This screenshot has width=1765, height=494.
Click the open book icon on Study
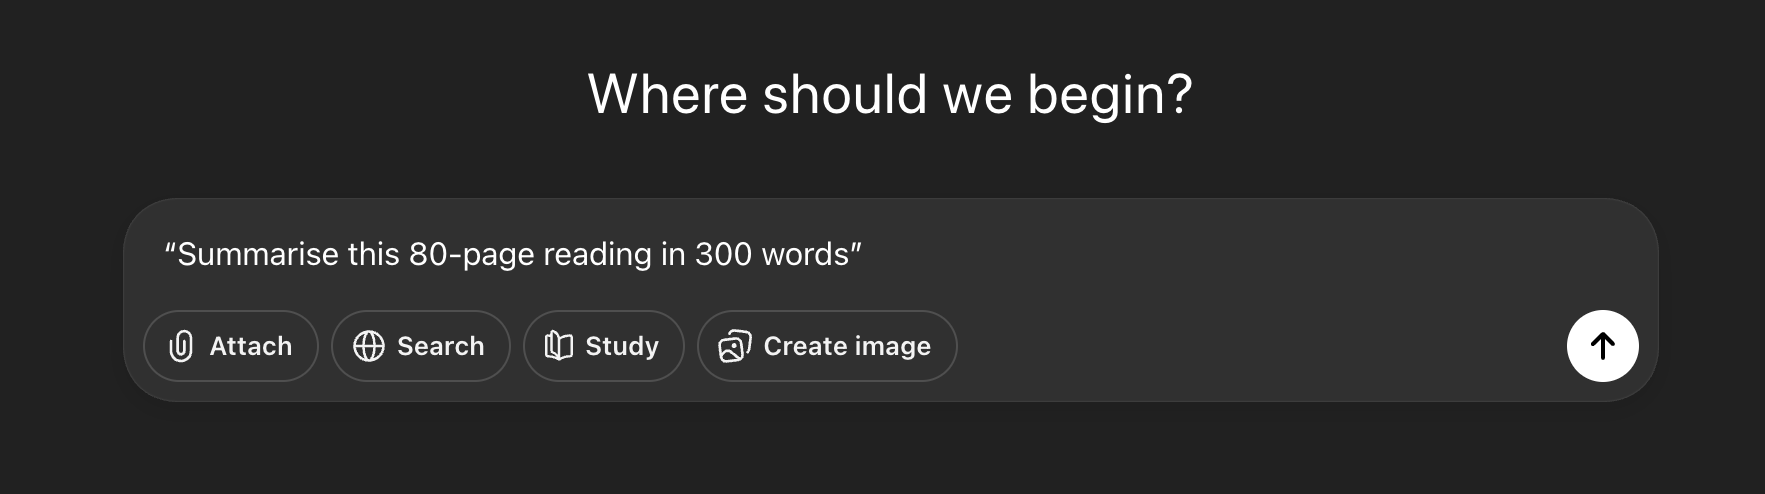point(558,346)
